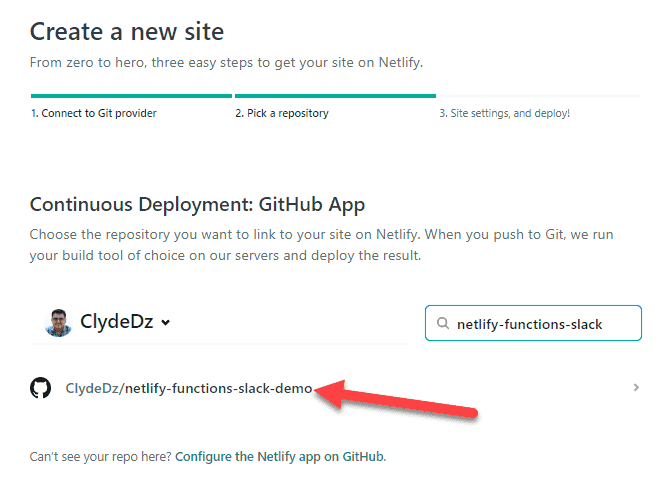
Task: Click the ClydeDz account name
Action: point(116,322)
